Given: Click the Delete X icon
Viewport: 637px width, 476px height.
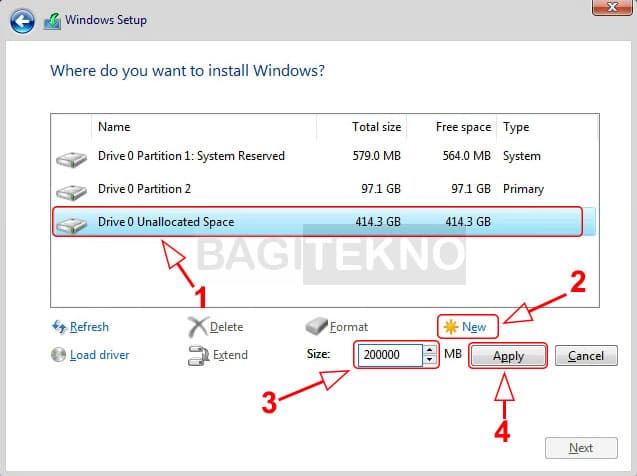Looking at the screenshot, I should click(198, 327).
